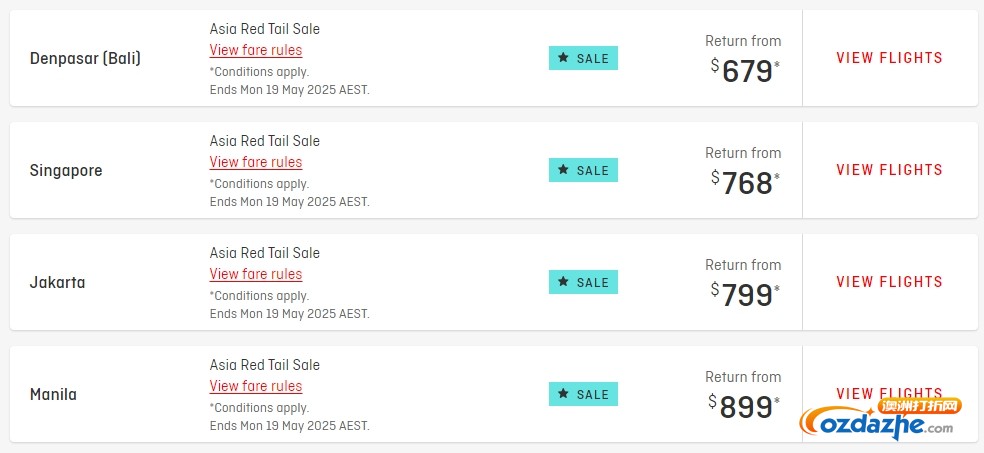Image resolution: width=984 pixels, height=453 pixels.
Task: View flights to Denpasar (Bali)
Action: point(889,58)
